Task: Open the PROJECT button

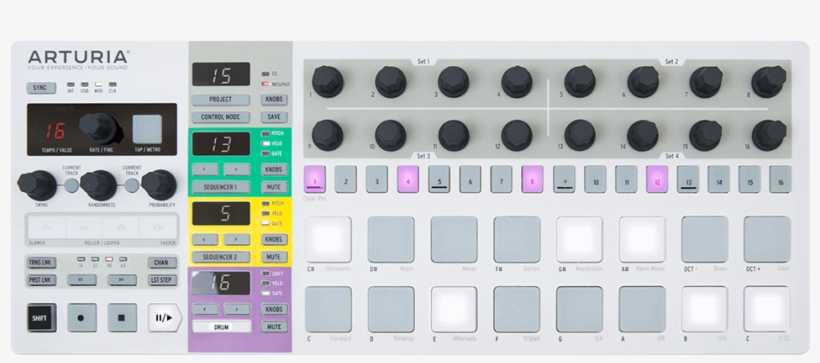Action: point(221,99)
